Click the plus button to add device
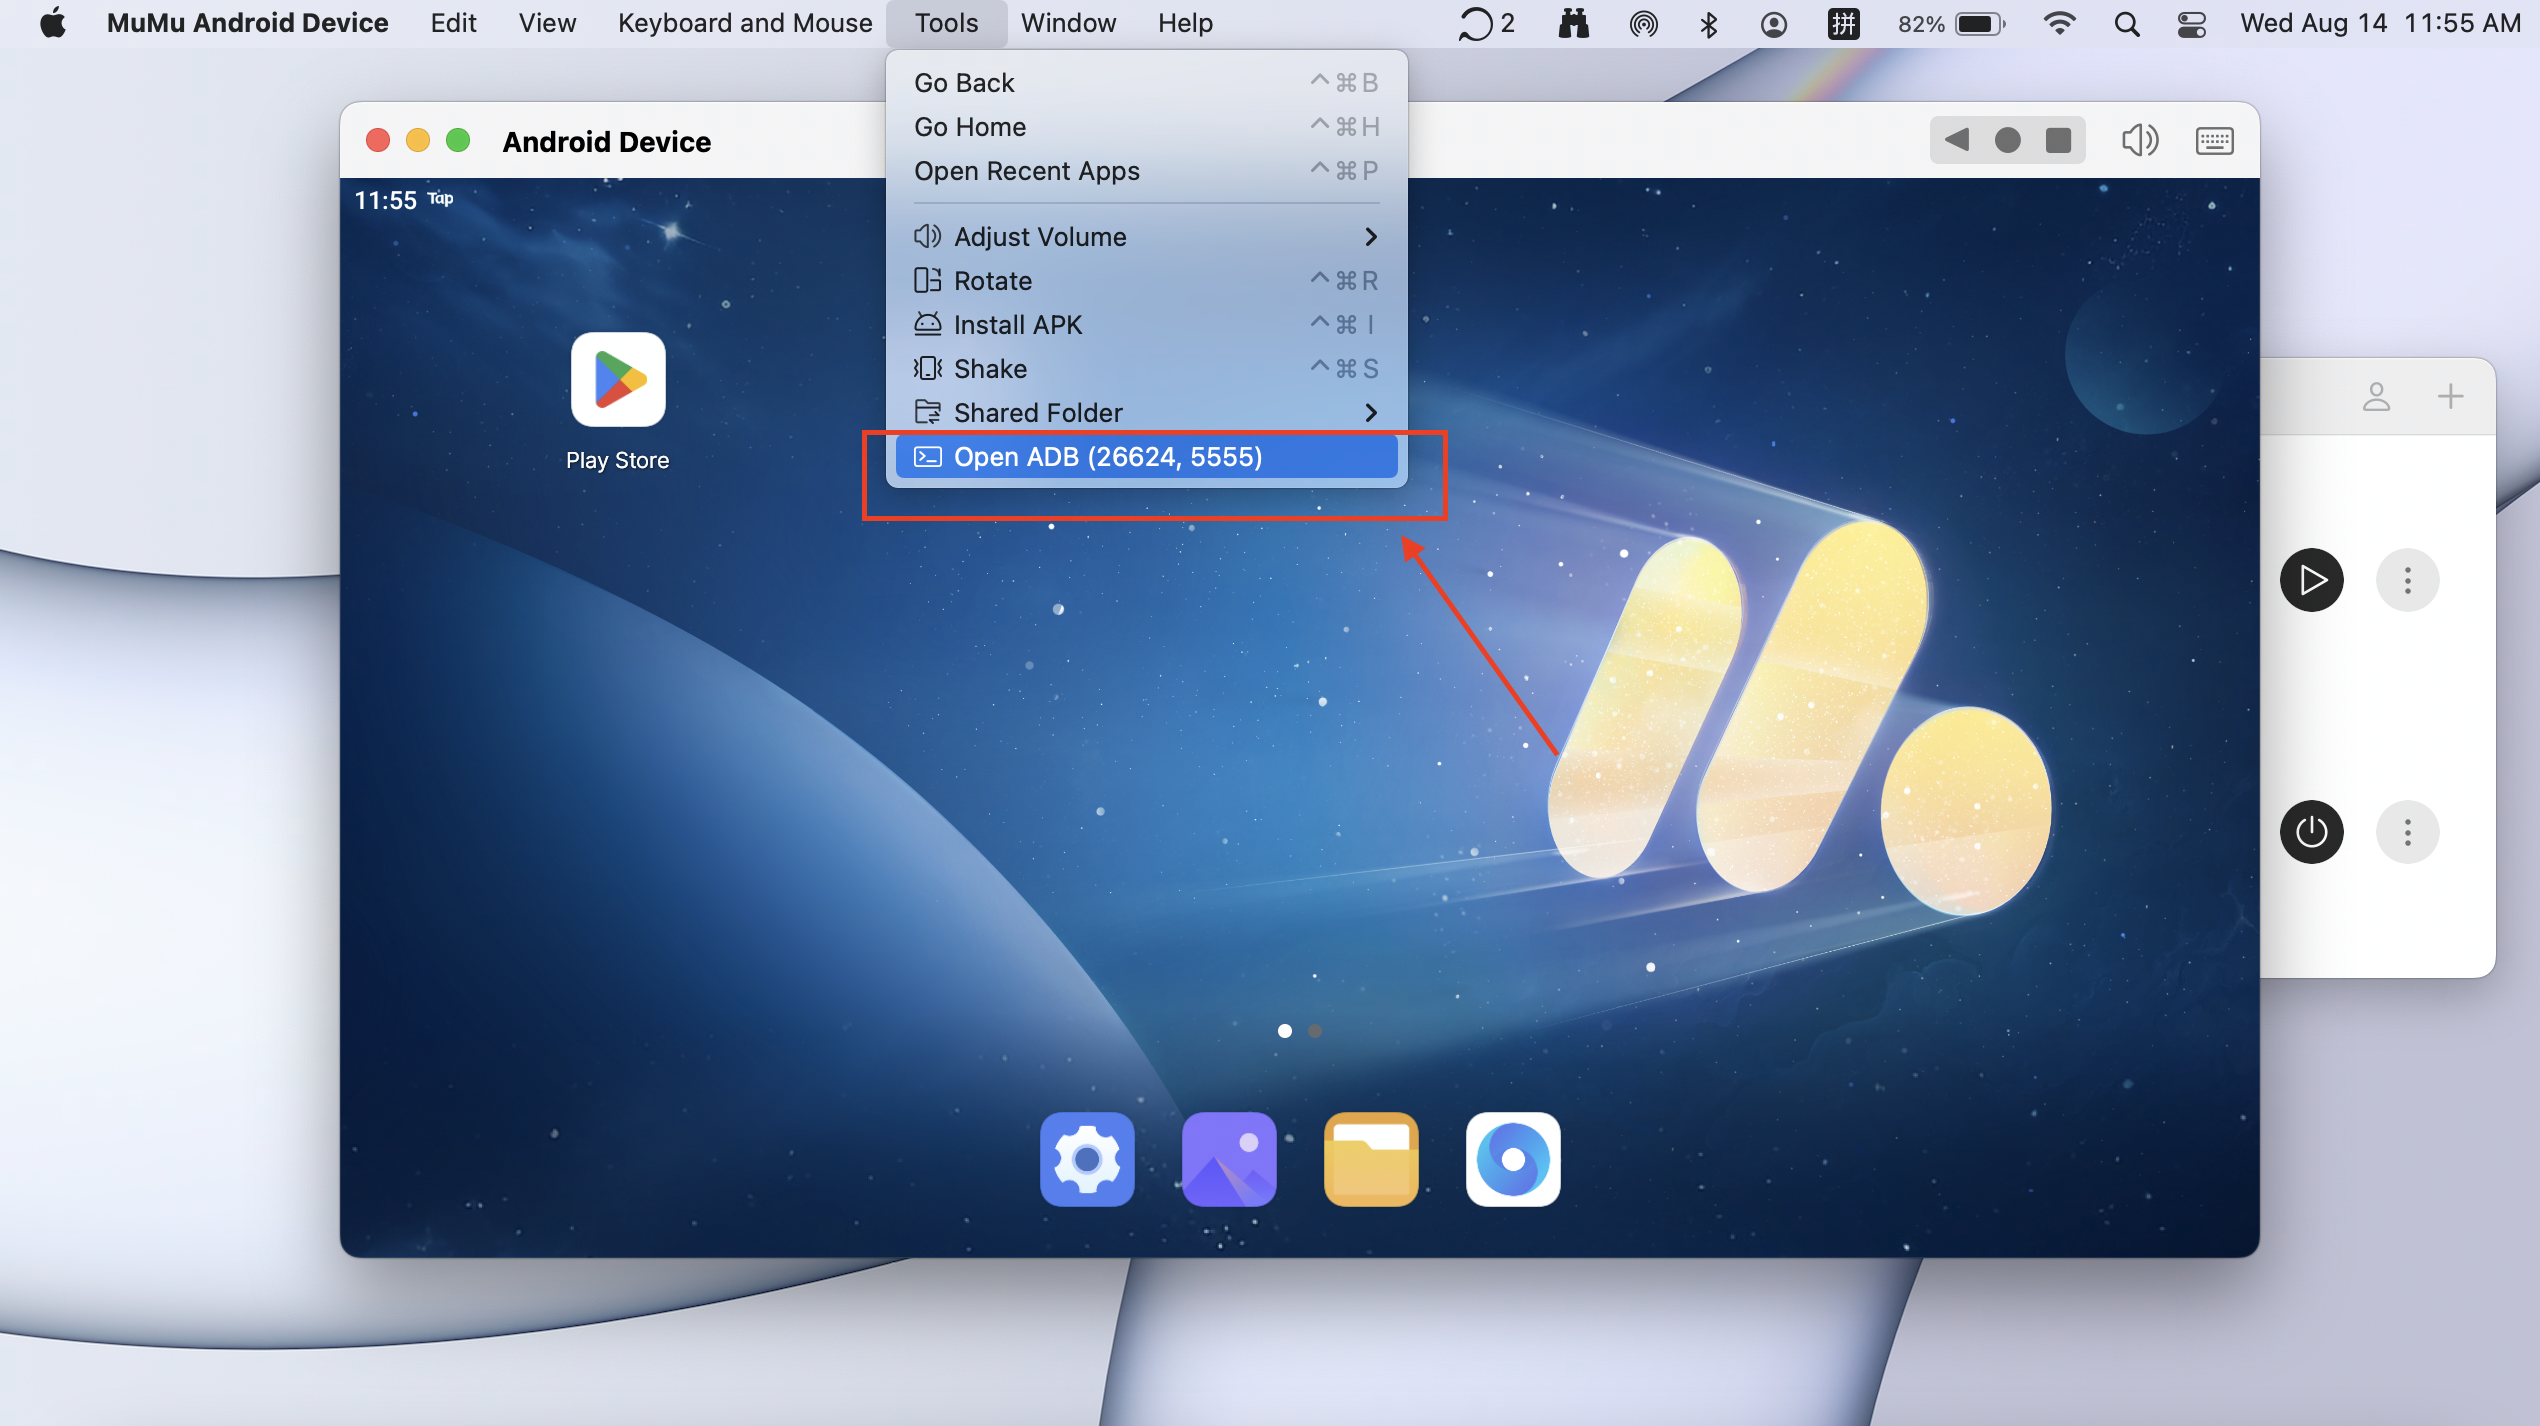 2450,397
